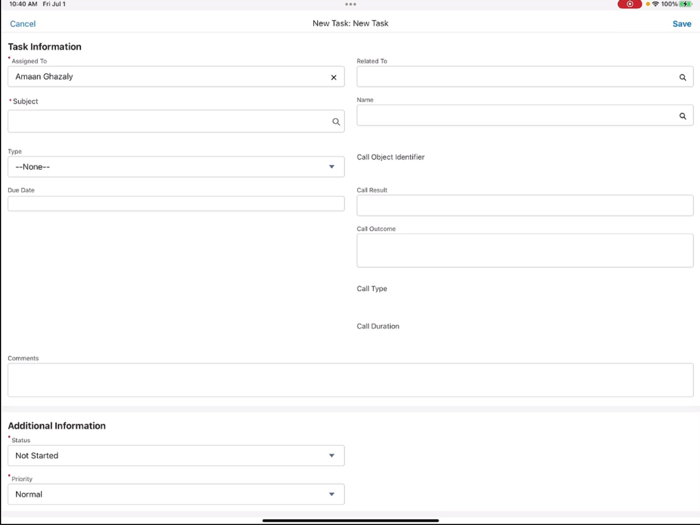
Task: Cancel the new task
Action: point(23,24)
